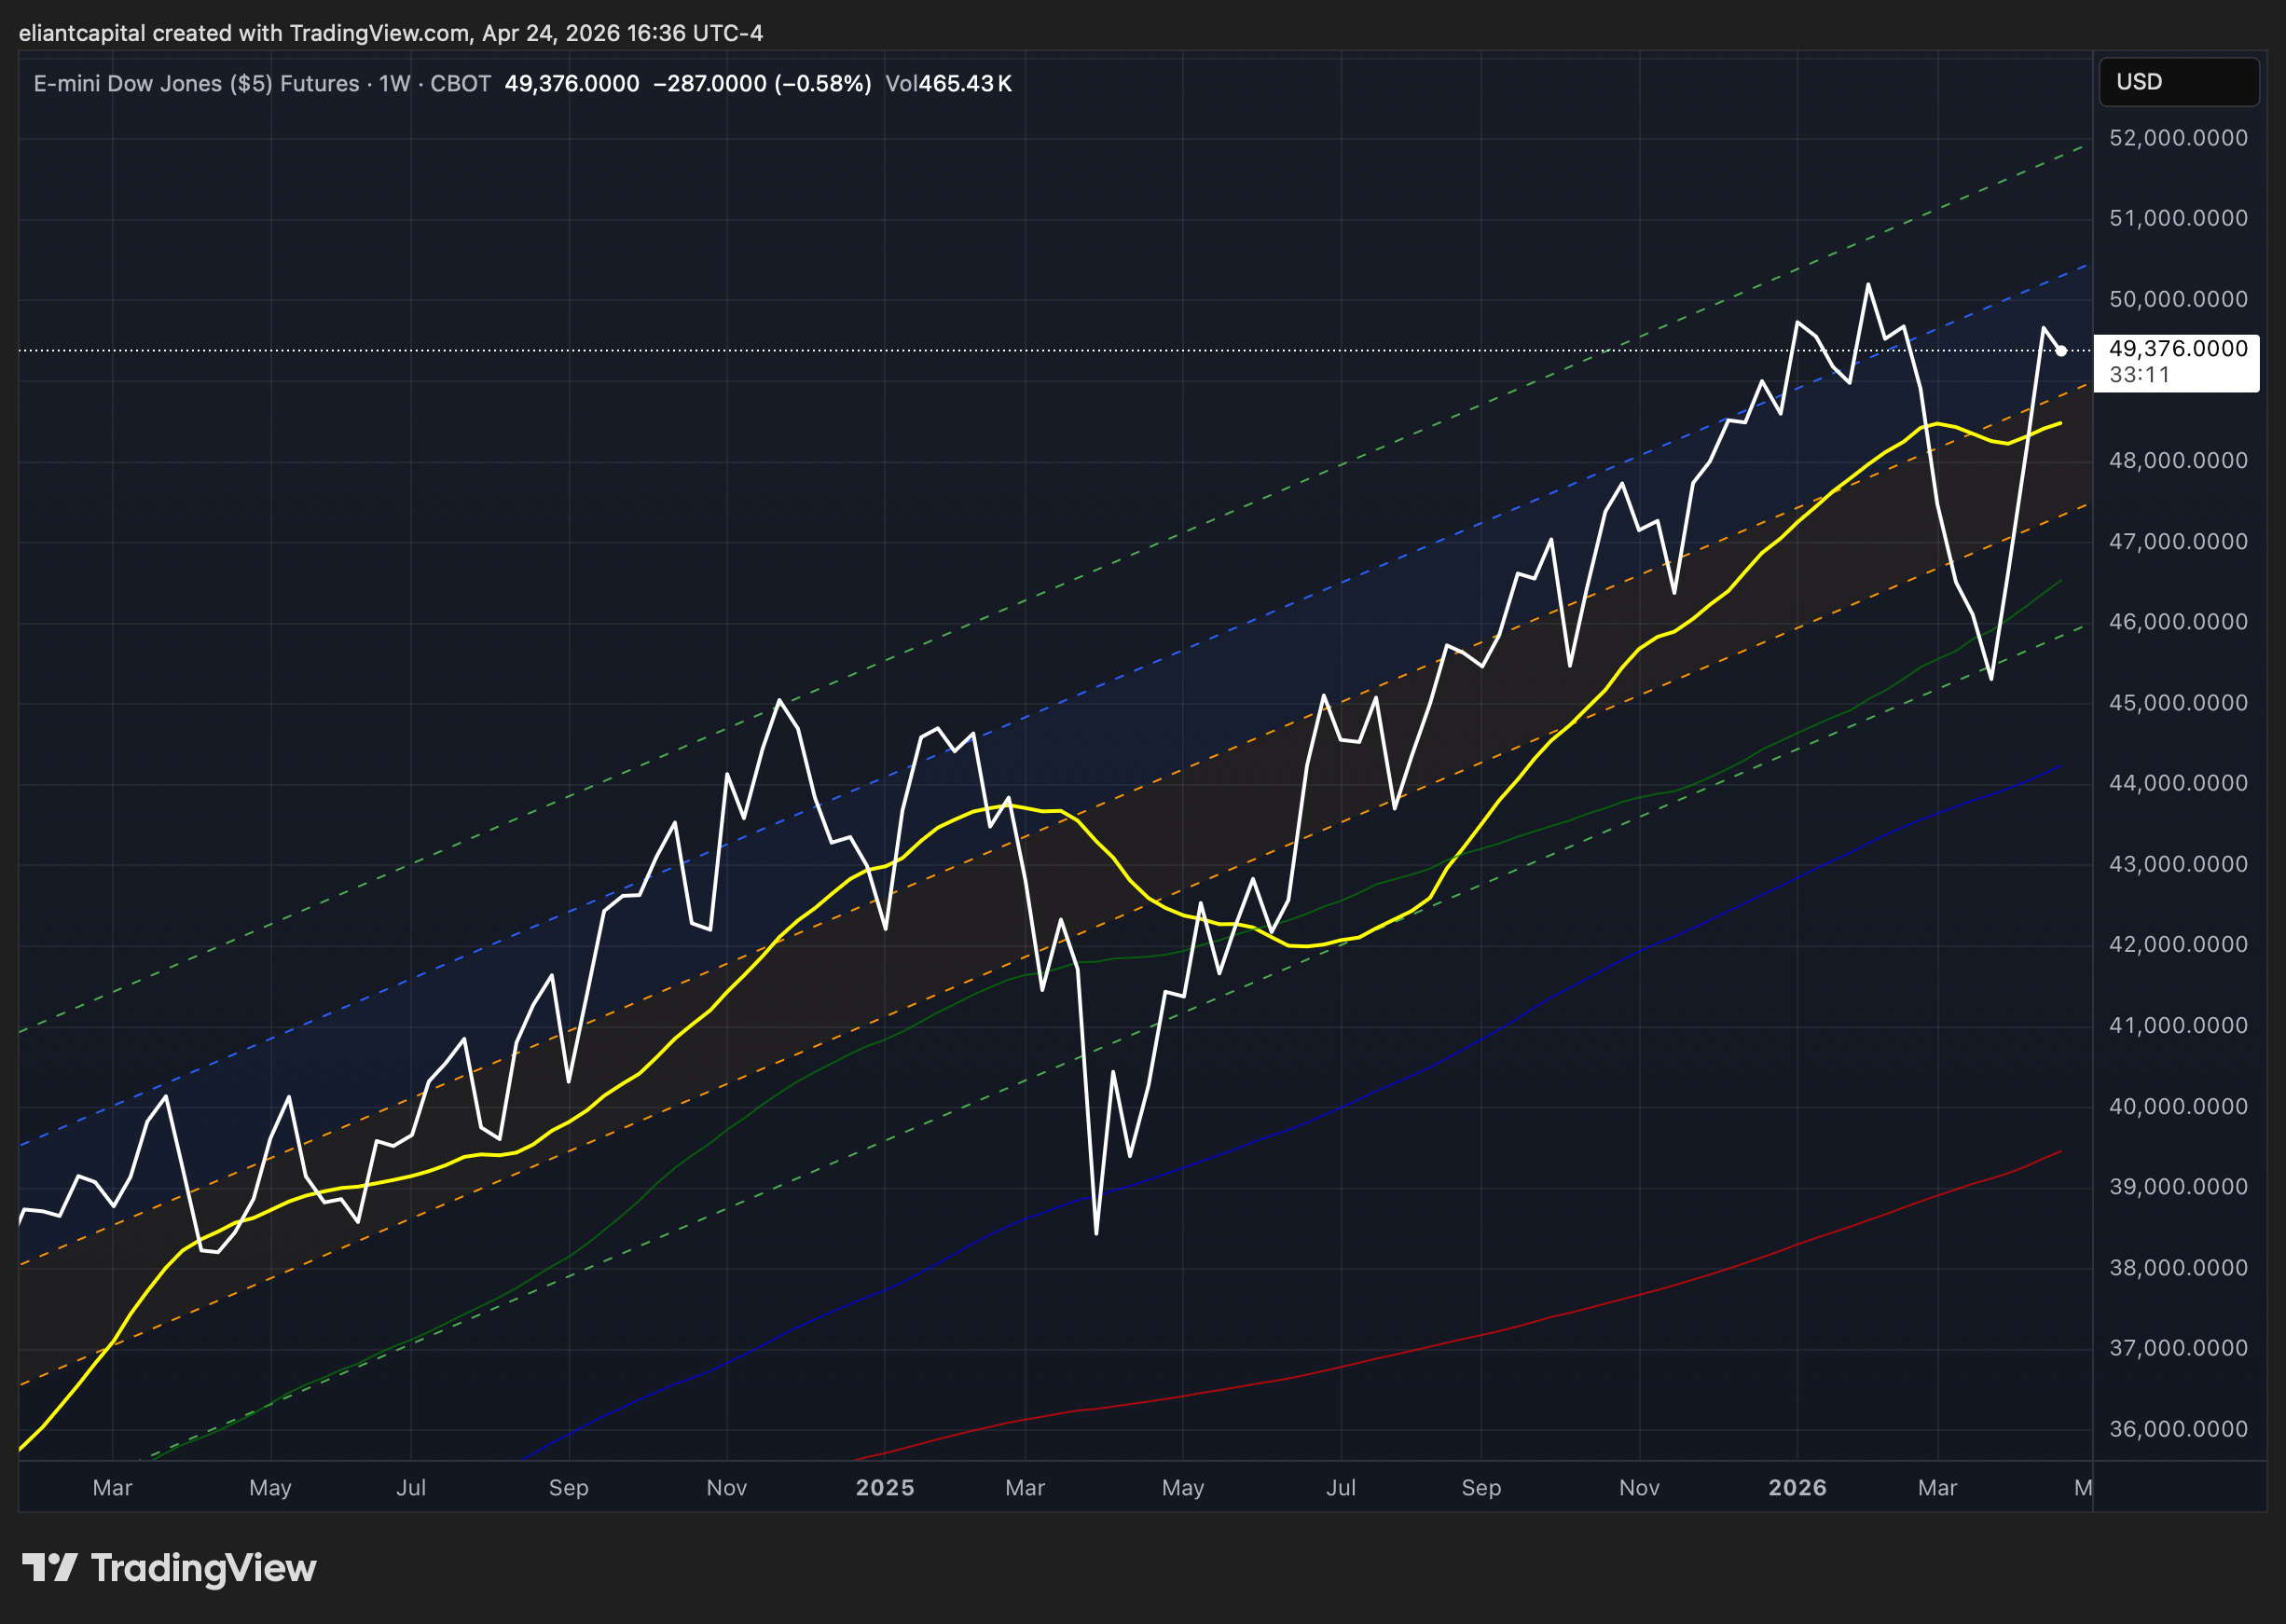Click the 1W interval label
The image size is (2286, 1624).
pos(394,84)
